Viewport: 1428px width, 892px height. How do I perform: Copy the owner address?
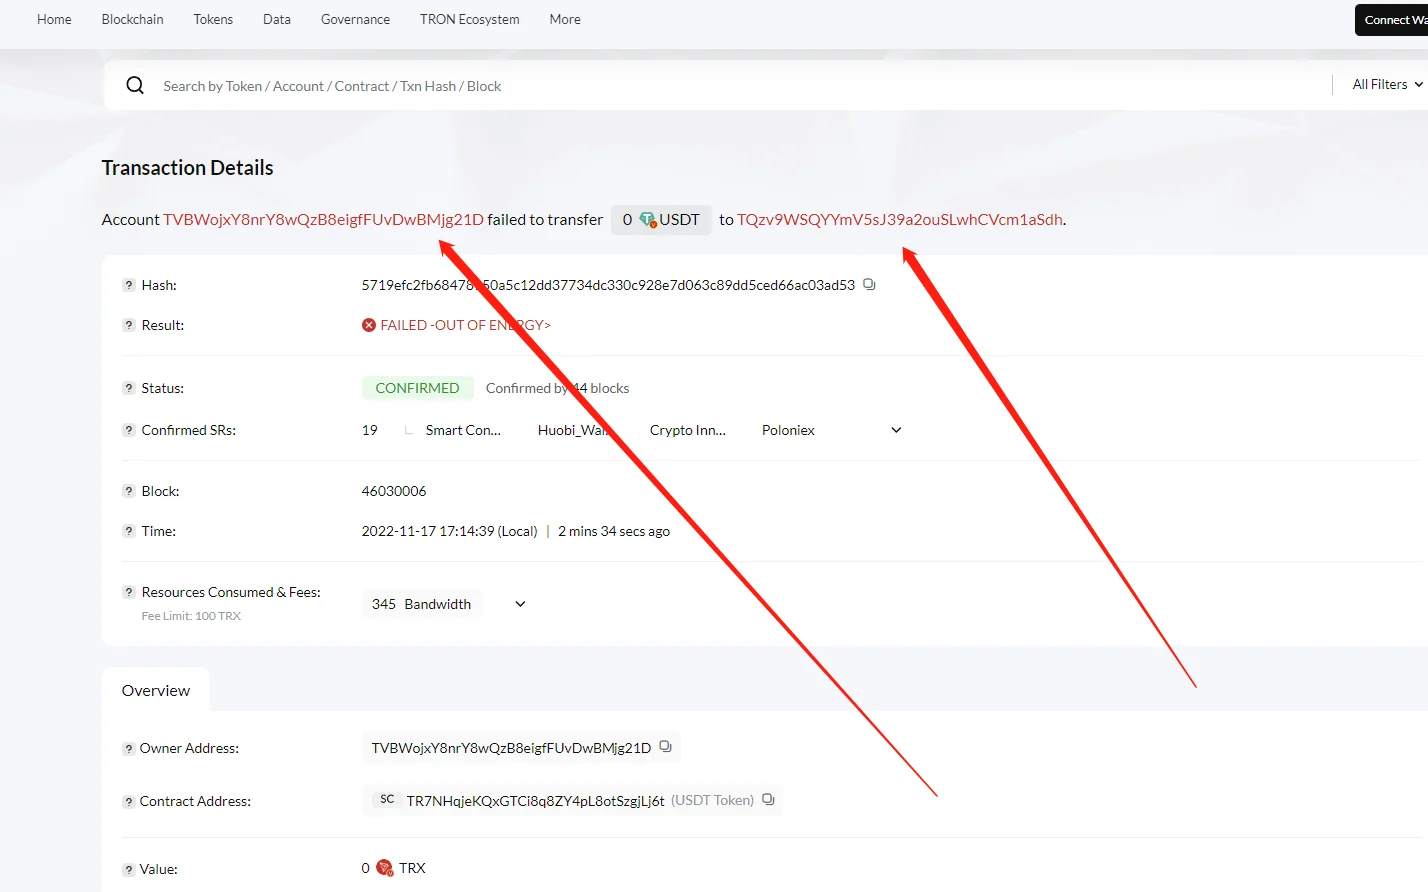point(665,747)
